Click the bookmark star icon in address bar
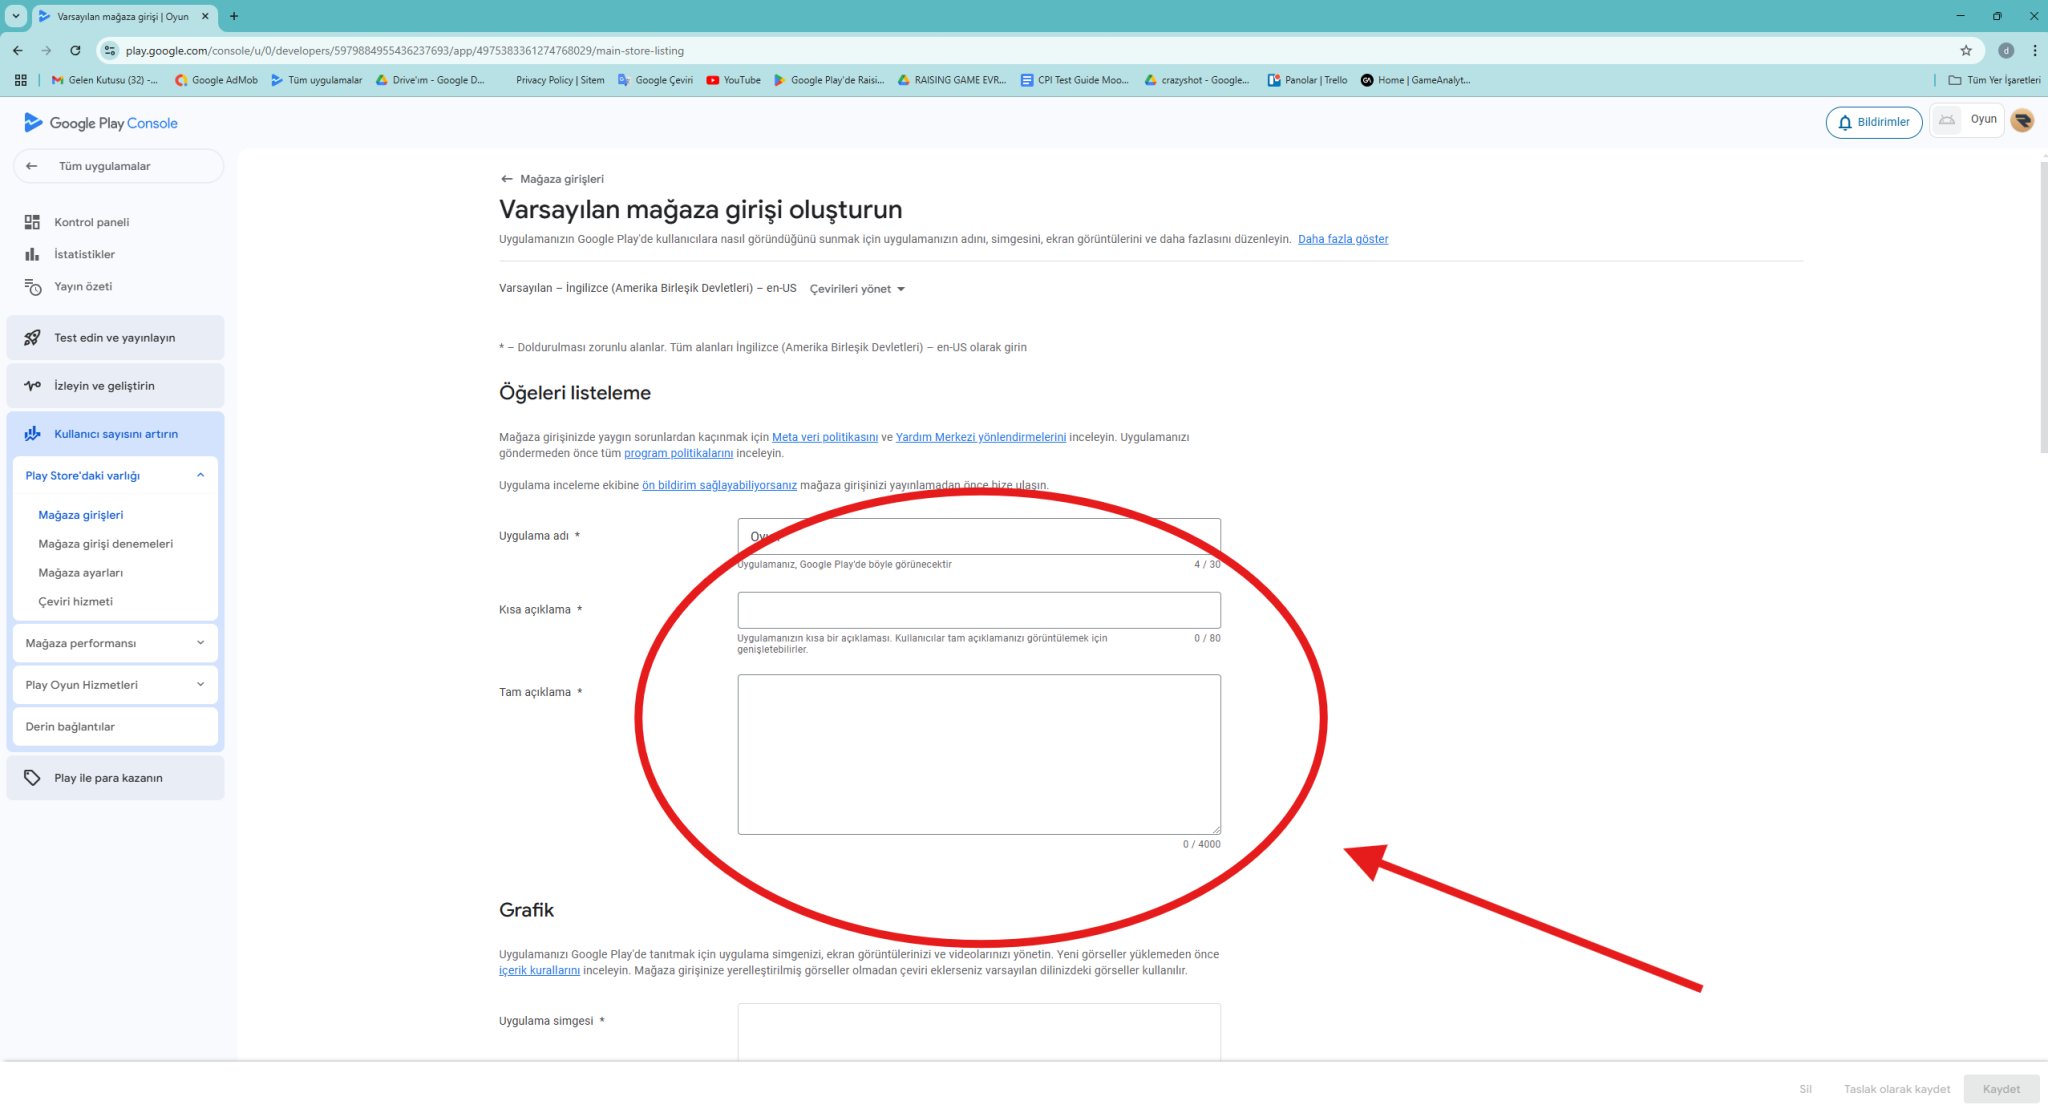The image size is (2048, 1109). [x=1965, y=50]
